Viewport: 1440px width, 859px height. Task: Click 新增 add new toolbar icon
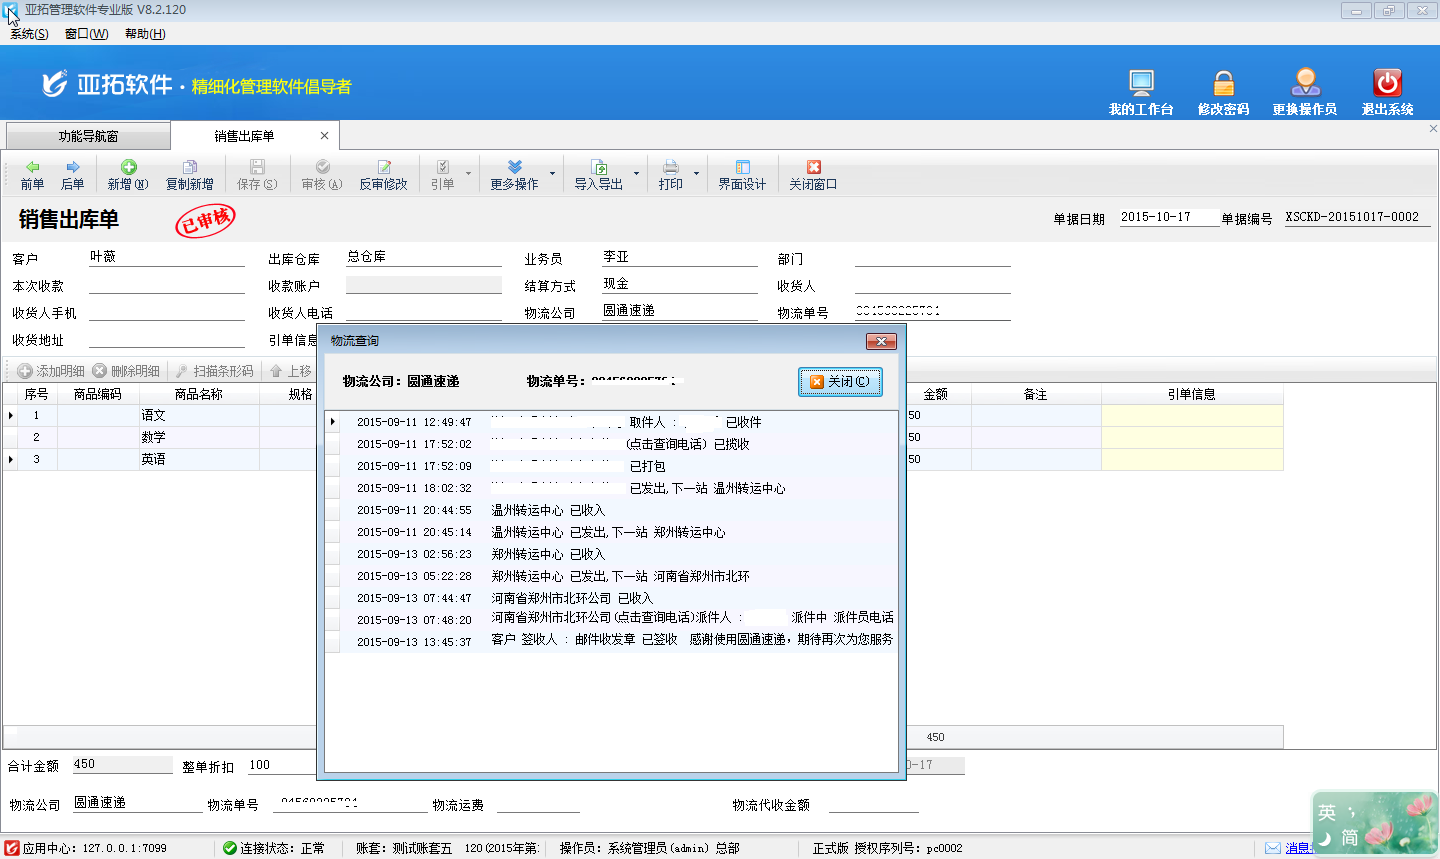click(127, 174)
